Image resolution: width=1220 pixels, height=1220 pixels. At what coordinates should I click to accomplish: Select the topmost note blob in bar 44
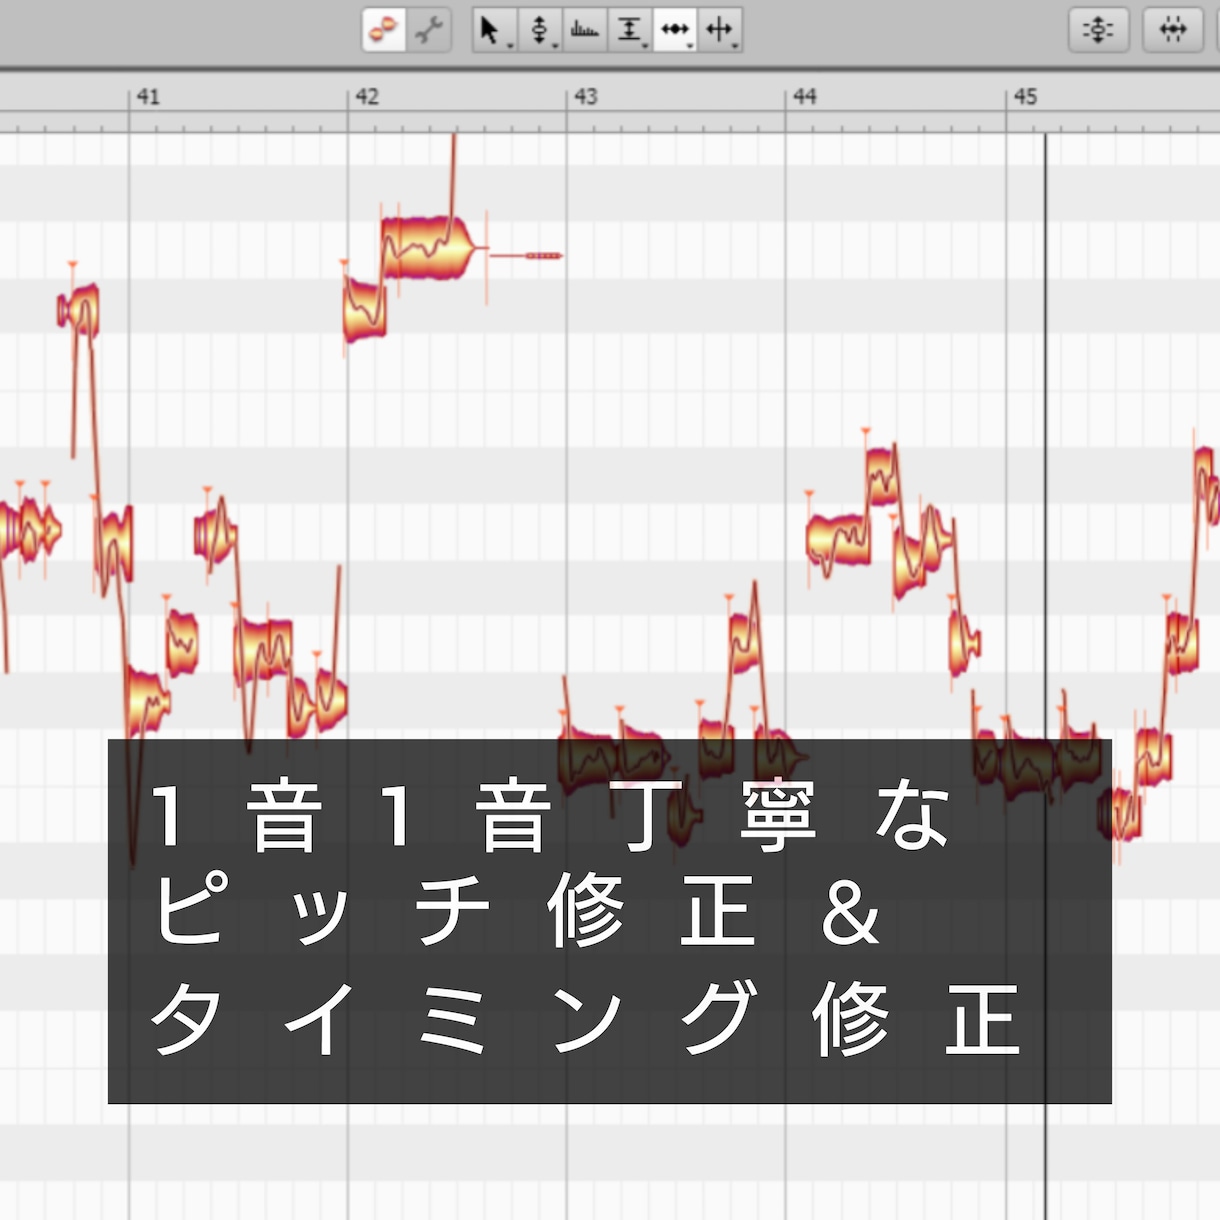(882, 477)
